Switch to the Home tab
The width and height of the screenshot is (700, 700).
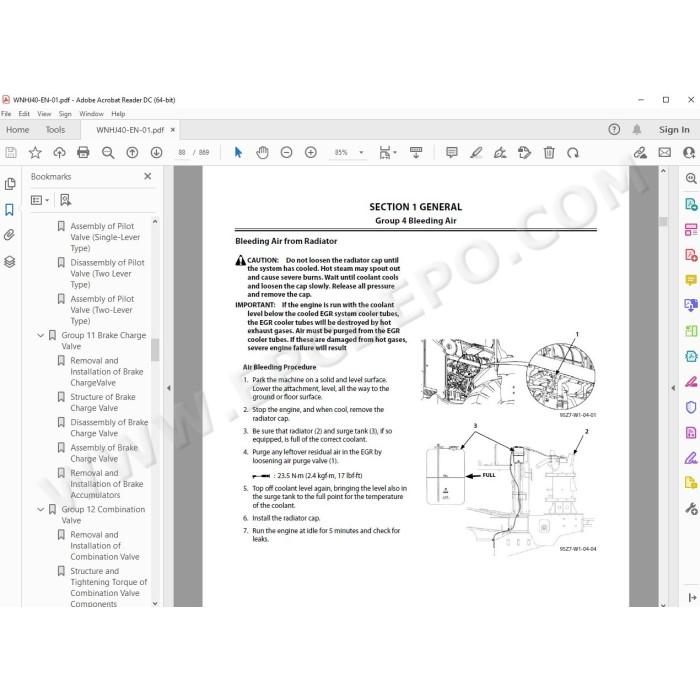(x=18, y=130)
